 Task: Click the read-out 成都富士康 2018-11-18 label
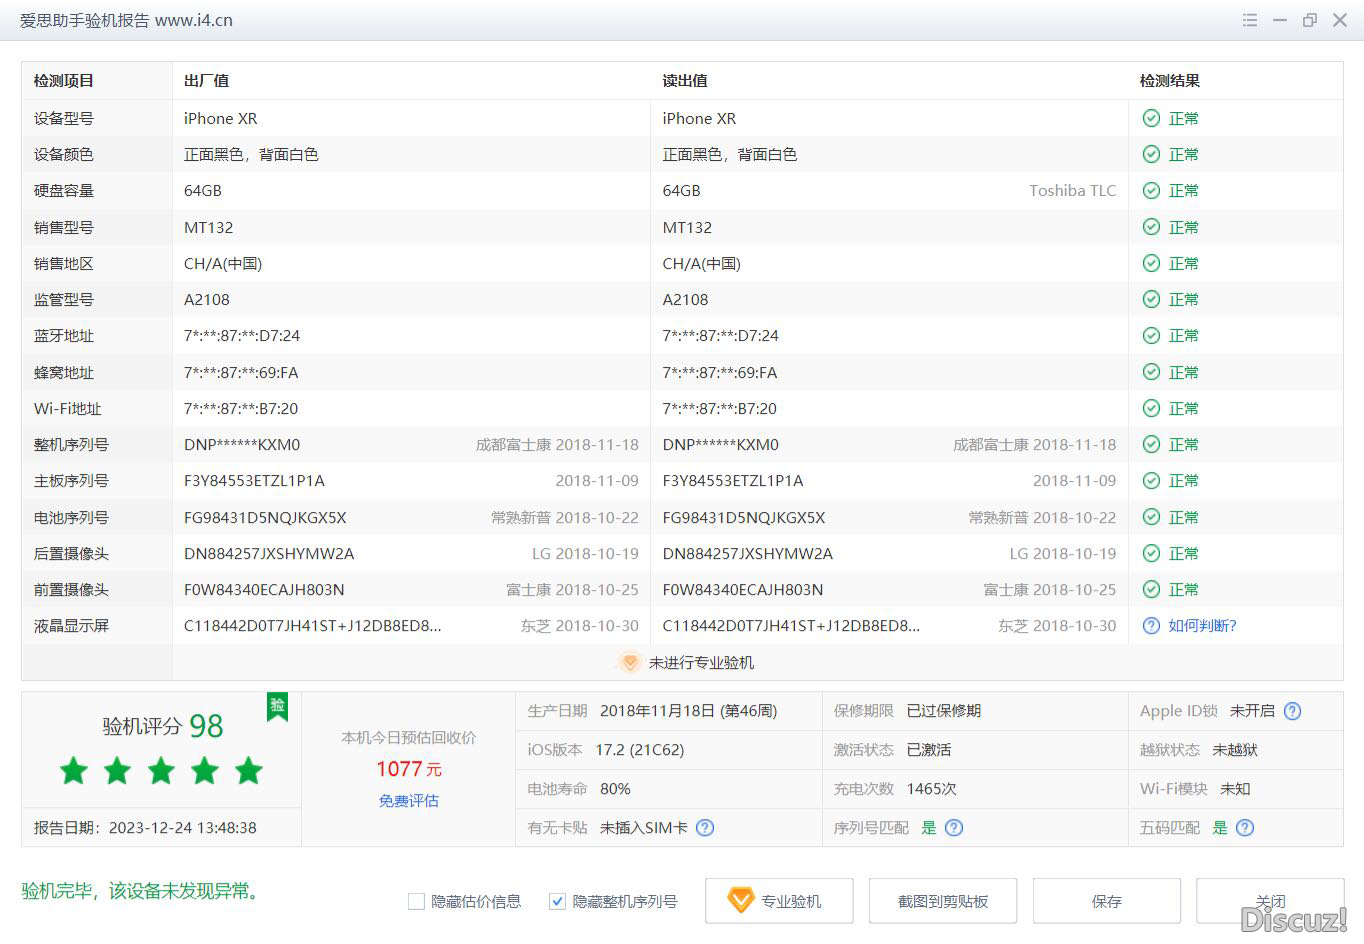[x=1035, y=444]
